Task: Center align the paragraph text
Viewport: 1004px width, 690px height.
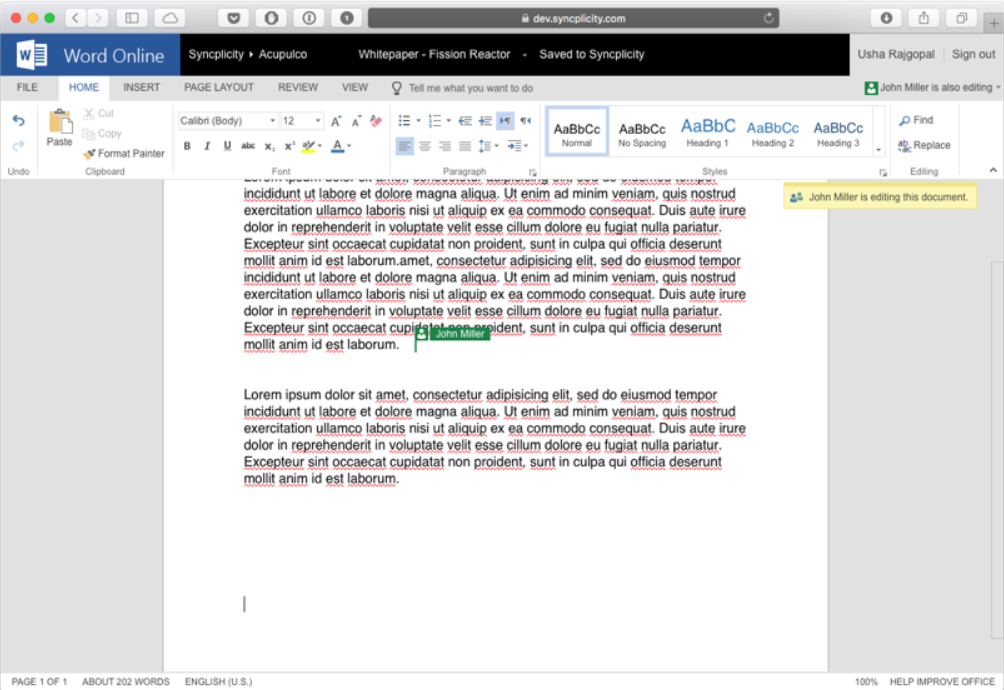Action: (x=425, y=146)
